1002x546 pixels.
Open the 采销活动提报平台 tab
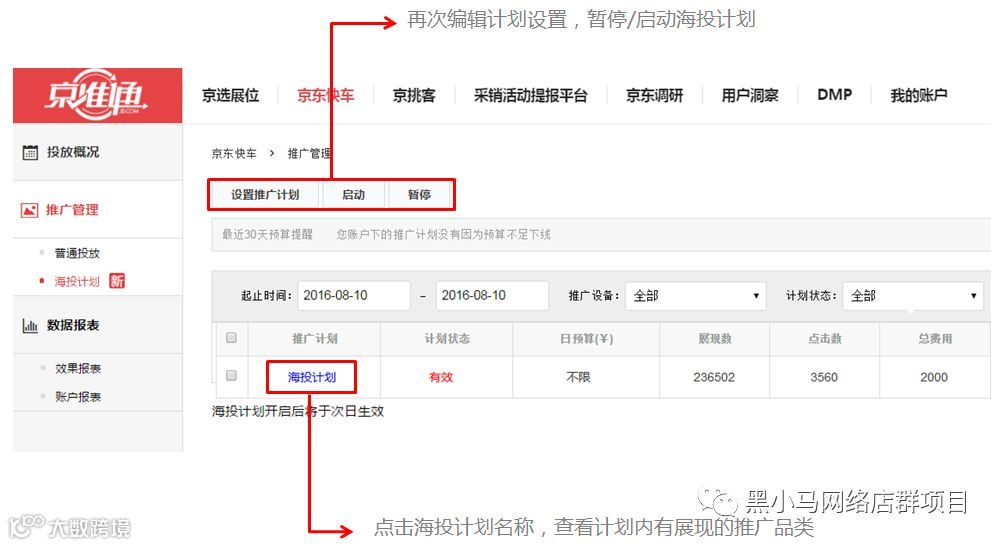click(x=530, y=95)
